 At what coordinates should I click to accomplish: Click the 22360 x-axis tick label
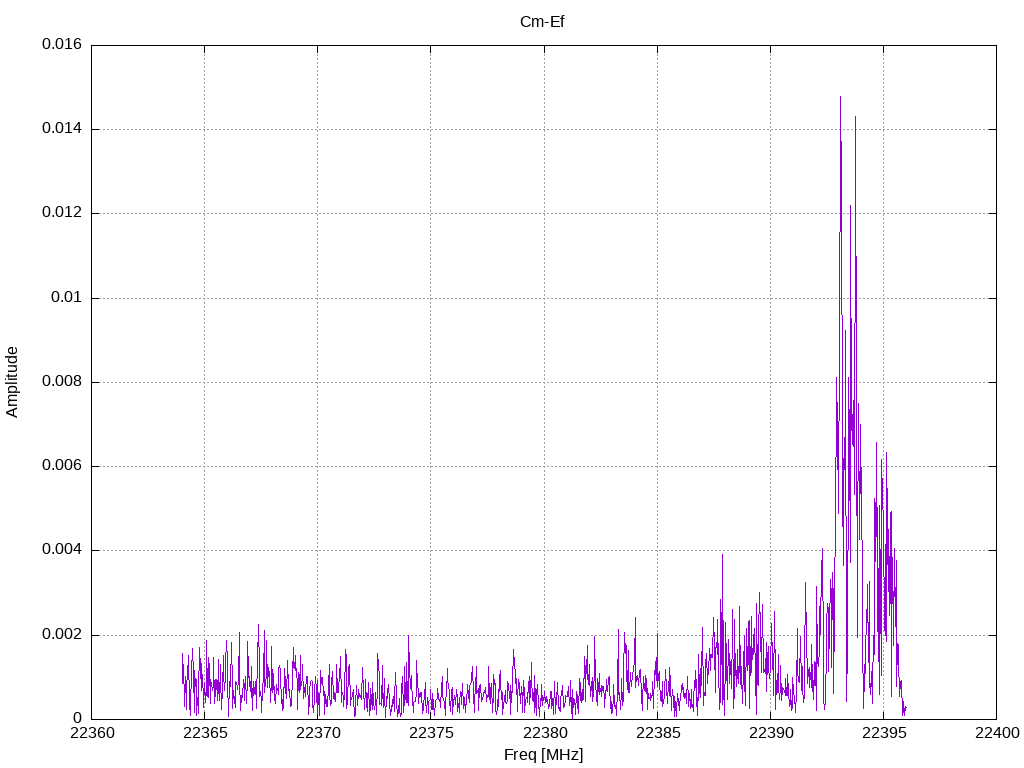[x=92, y=734]
